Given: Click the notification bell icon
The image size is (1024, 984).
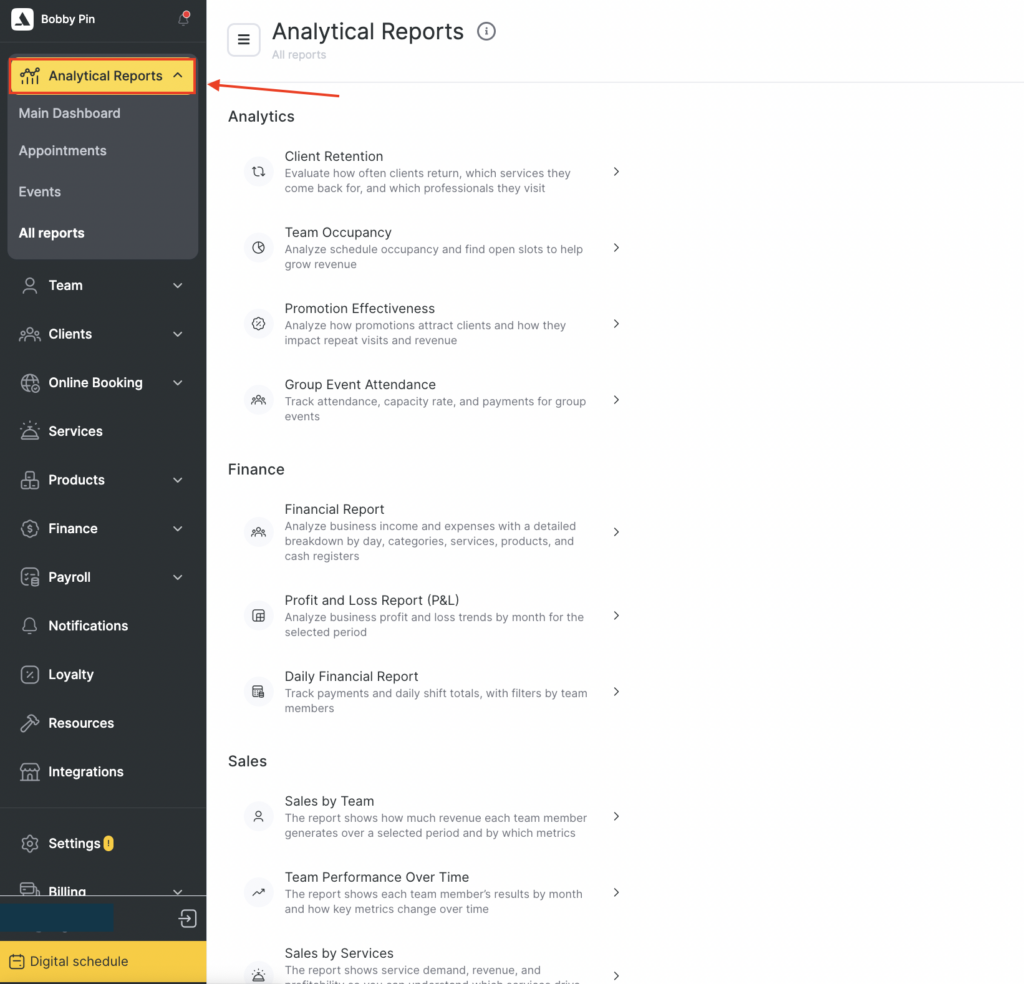Looking at the screenshot, I should point(183,19).
